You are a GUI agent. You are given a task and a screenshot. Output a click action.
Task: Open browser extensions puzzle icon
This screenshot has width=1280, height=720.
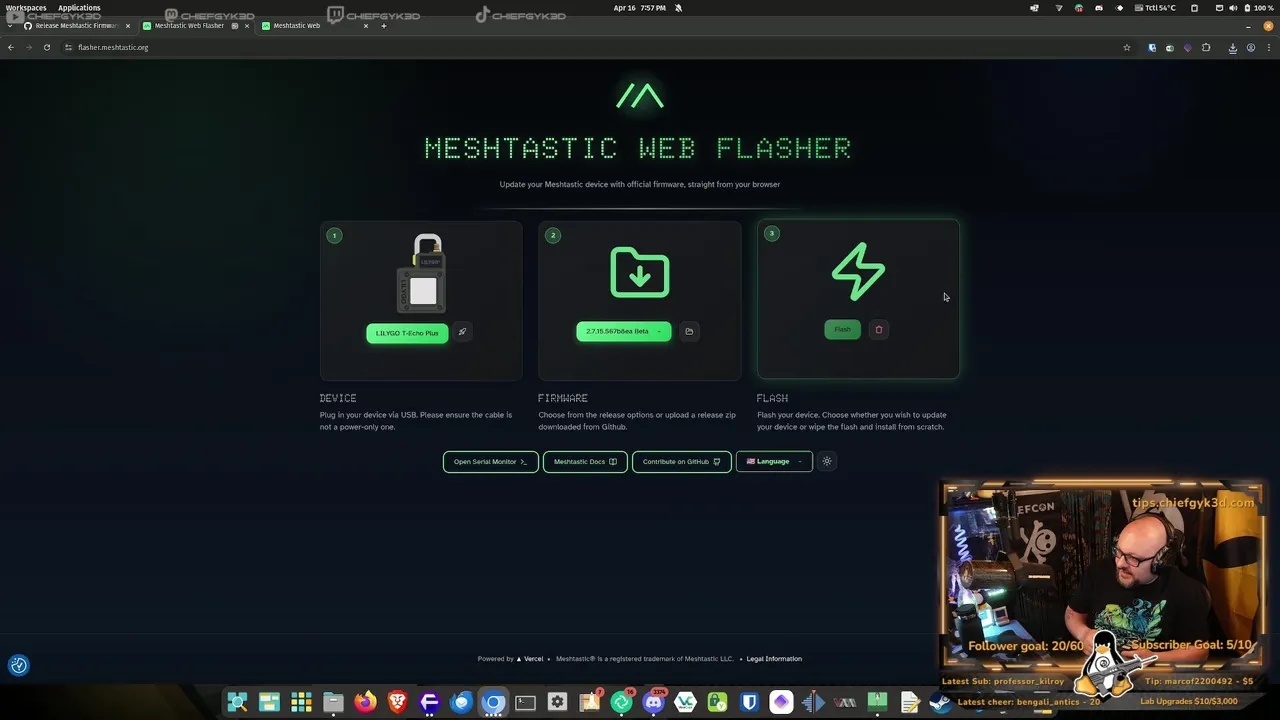(1205, 47)
